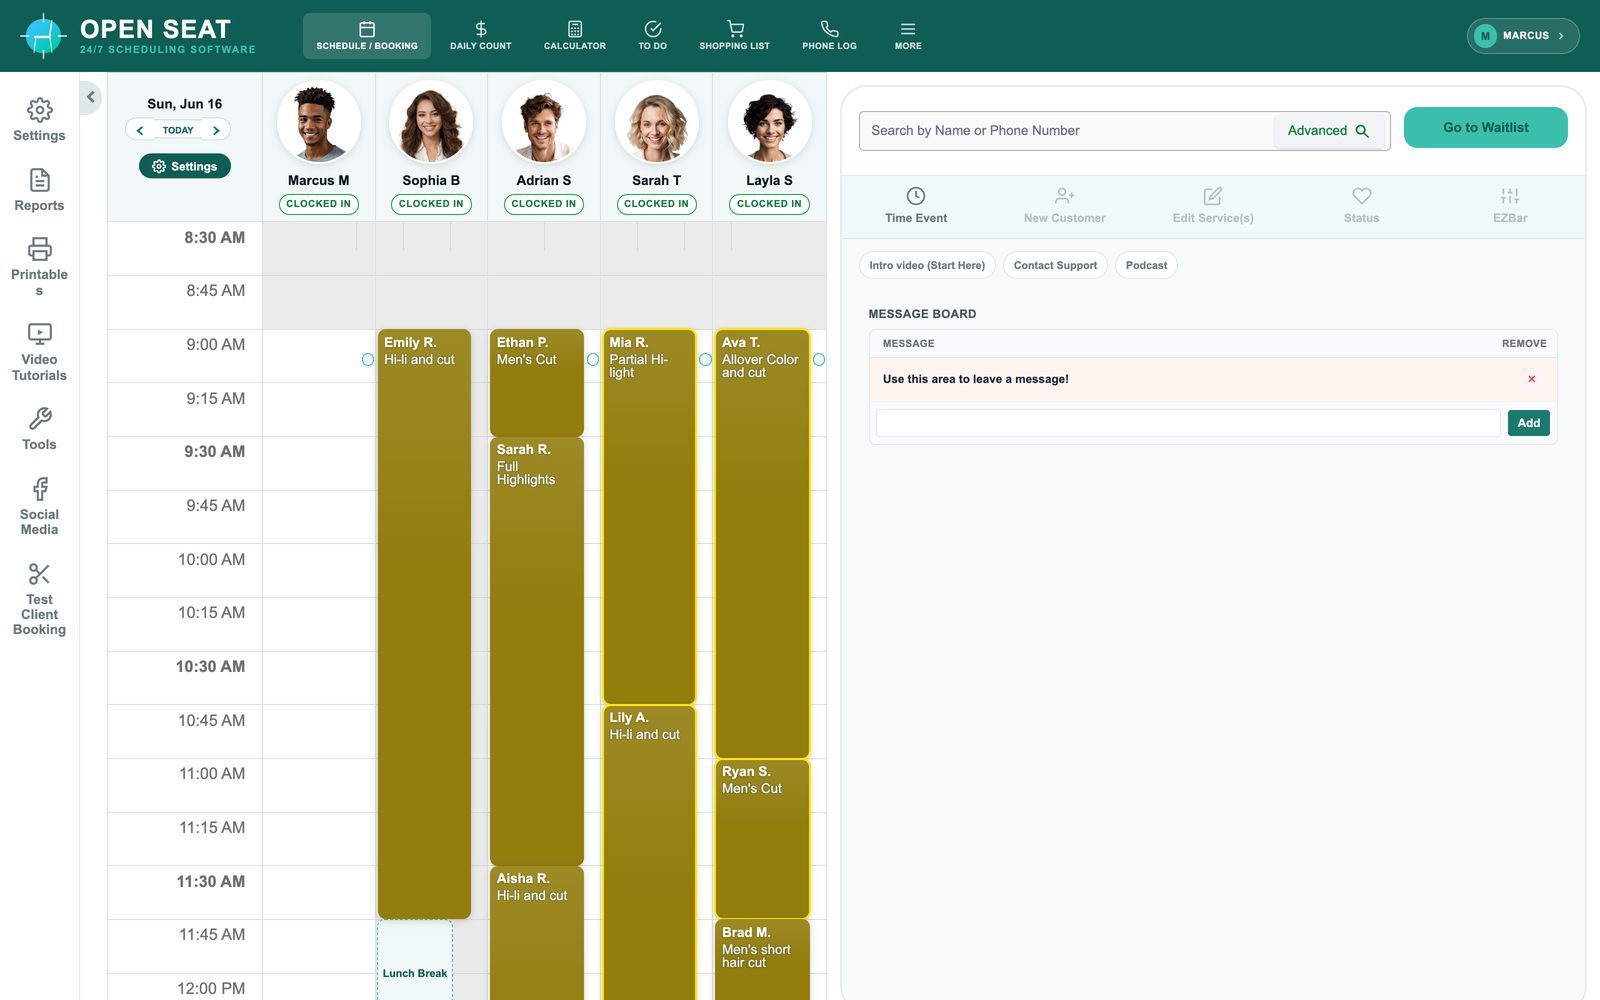This screenshot has height=1000, width=1600.
Task: Open the To Do checklist
Action: pyautogui.click(x=653, y=36)
